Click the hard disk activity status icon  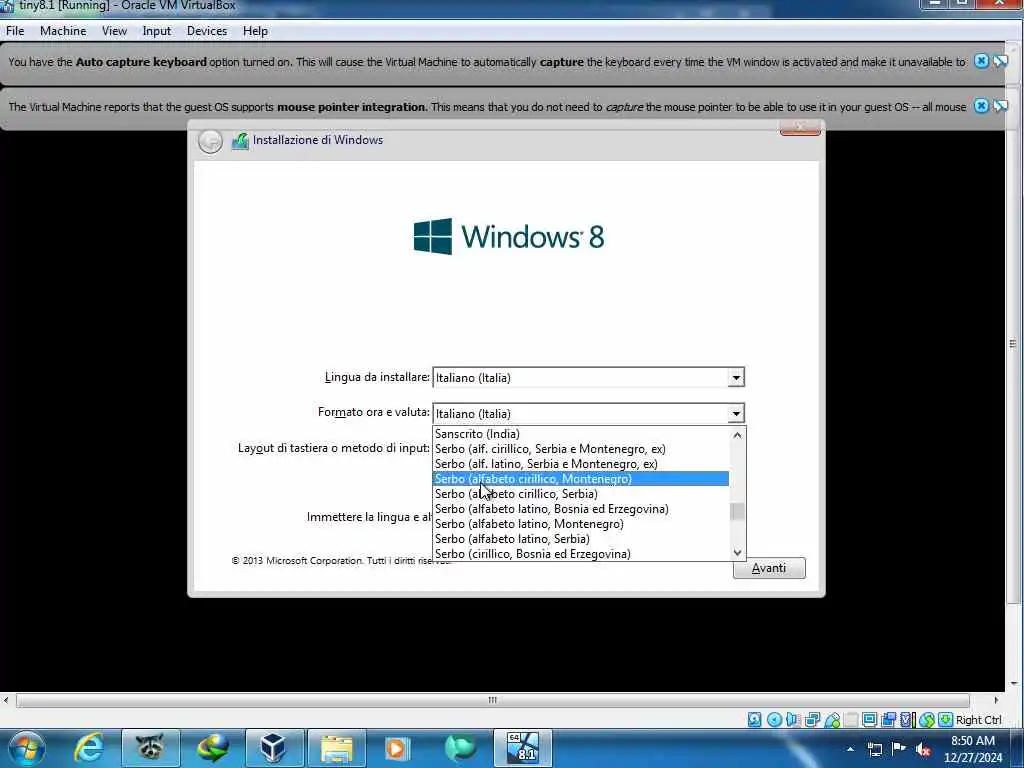click(754, 720)
